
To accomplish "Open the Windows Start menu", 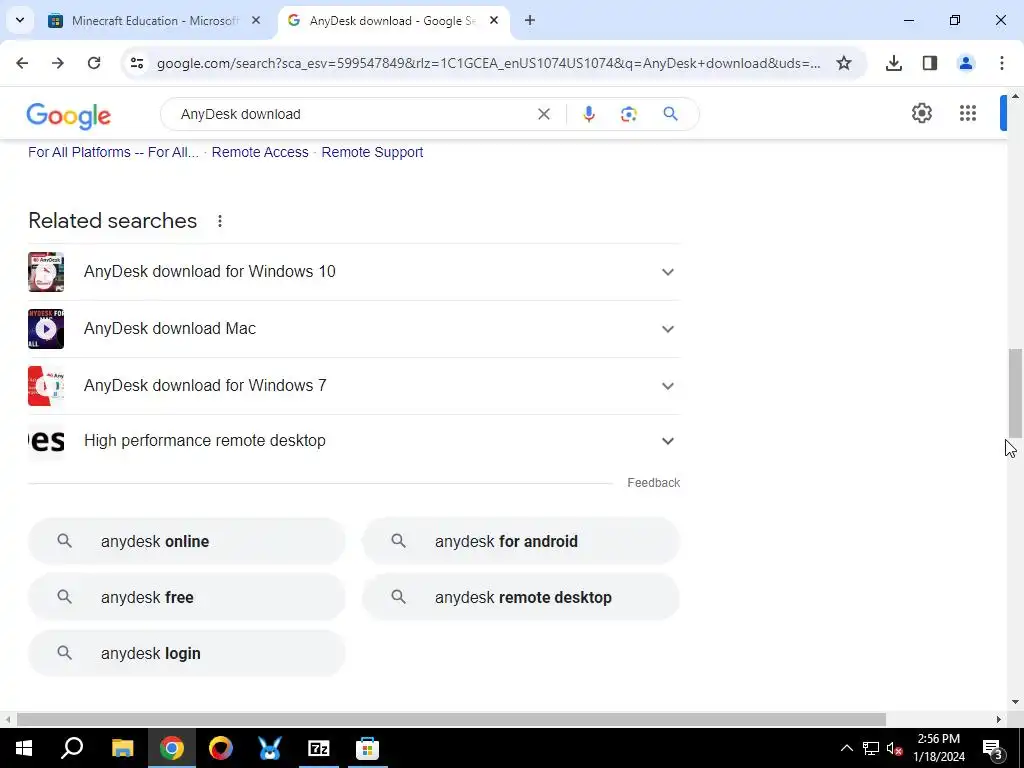I will [x=24, y=748].
